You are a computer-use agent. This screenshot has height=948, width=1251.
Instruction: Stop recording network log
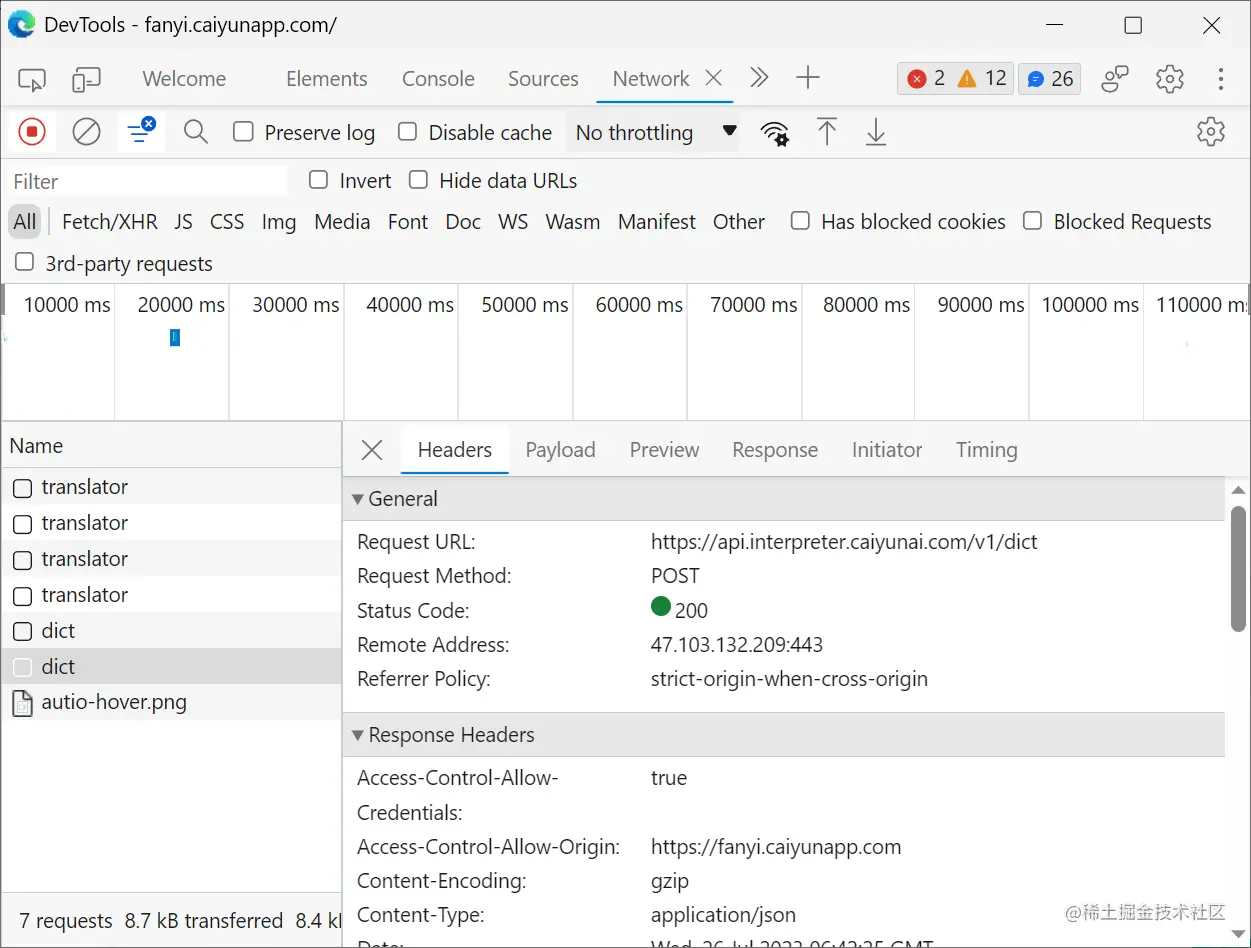click(32, 131)
